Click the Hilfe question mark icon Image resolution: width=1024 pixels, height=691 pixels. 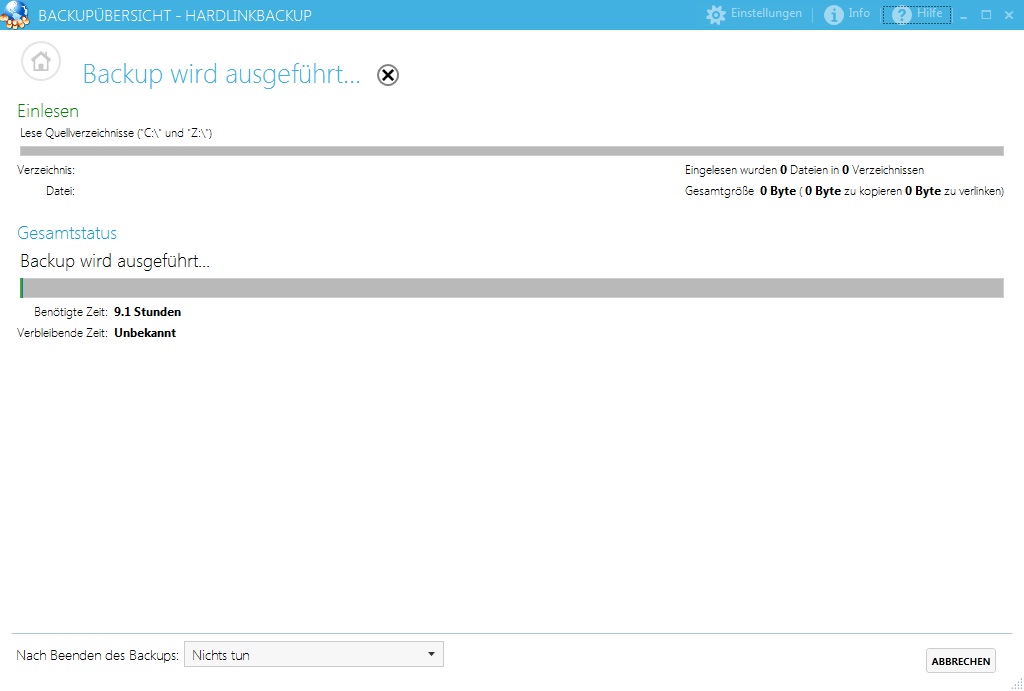click(901, 15)
